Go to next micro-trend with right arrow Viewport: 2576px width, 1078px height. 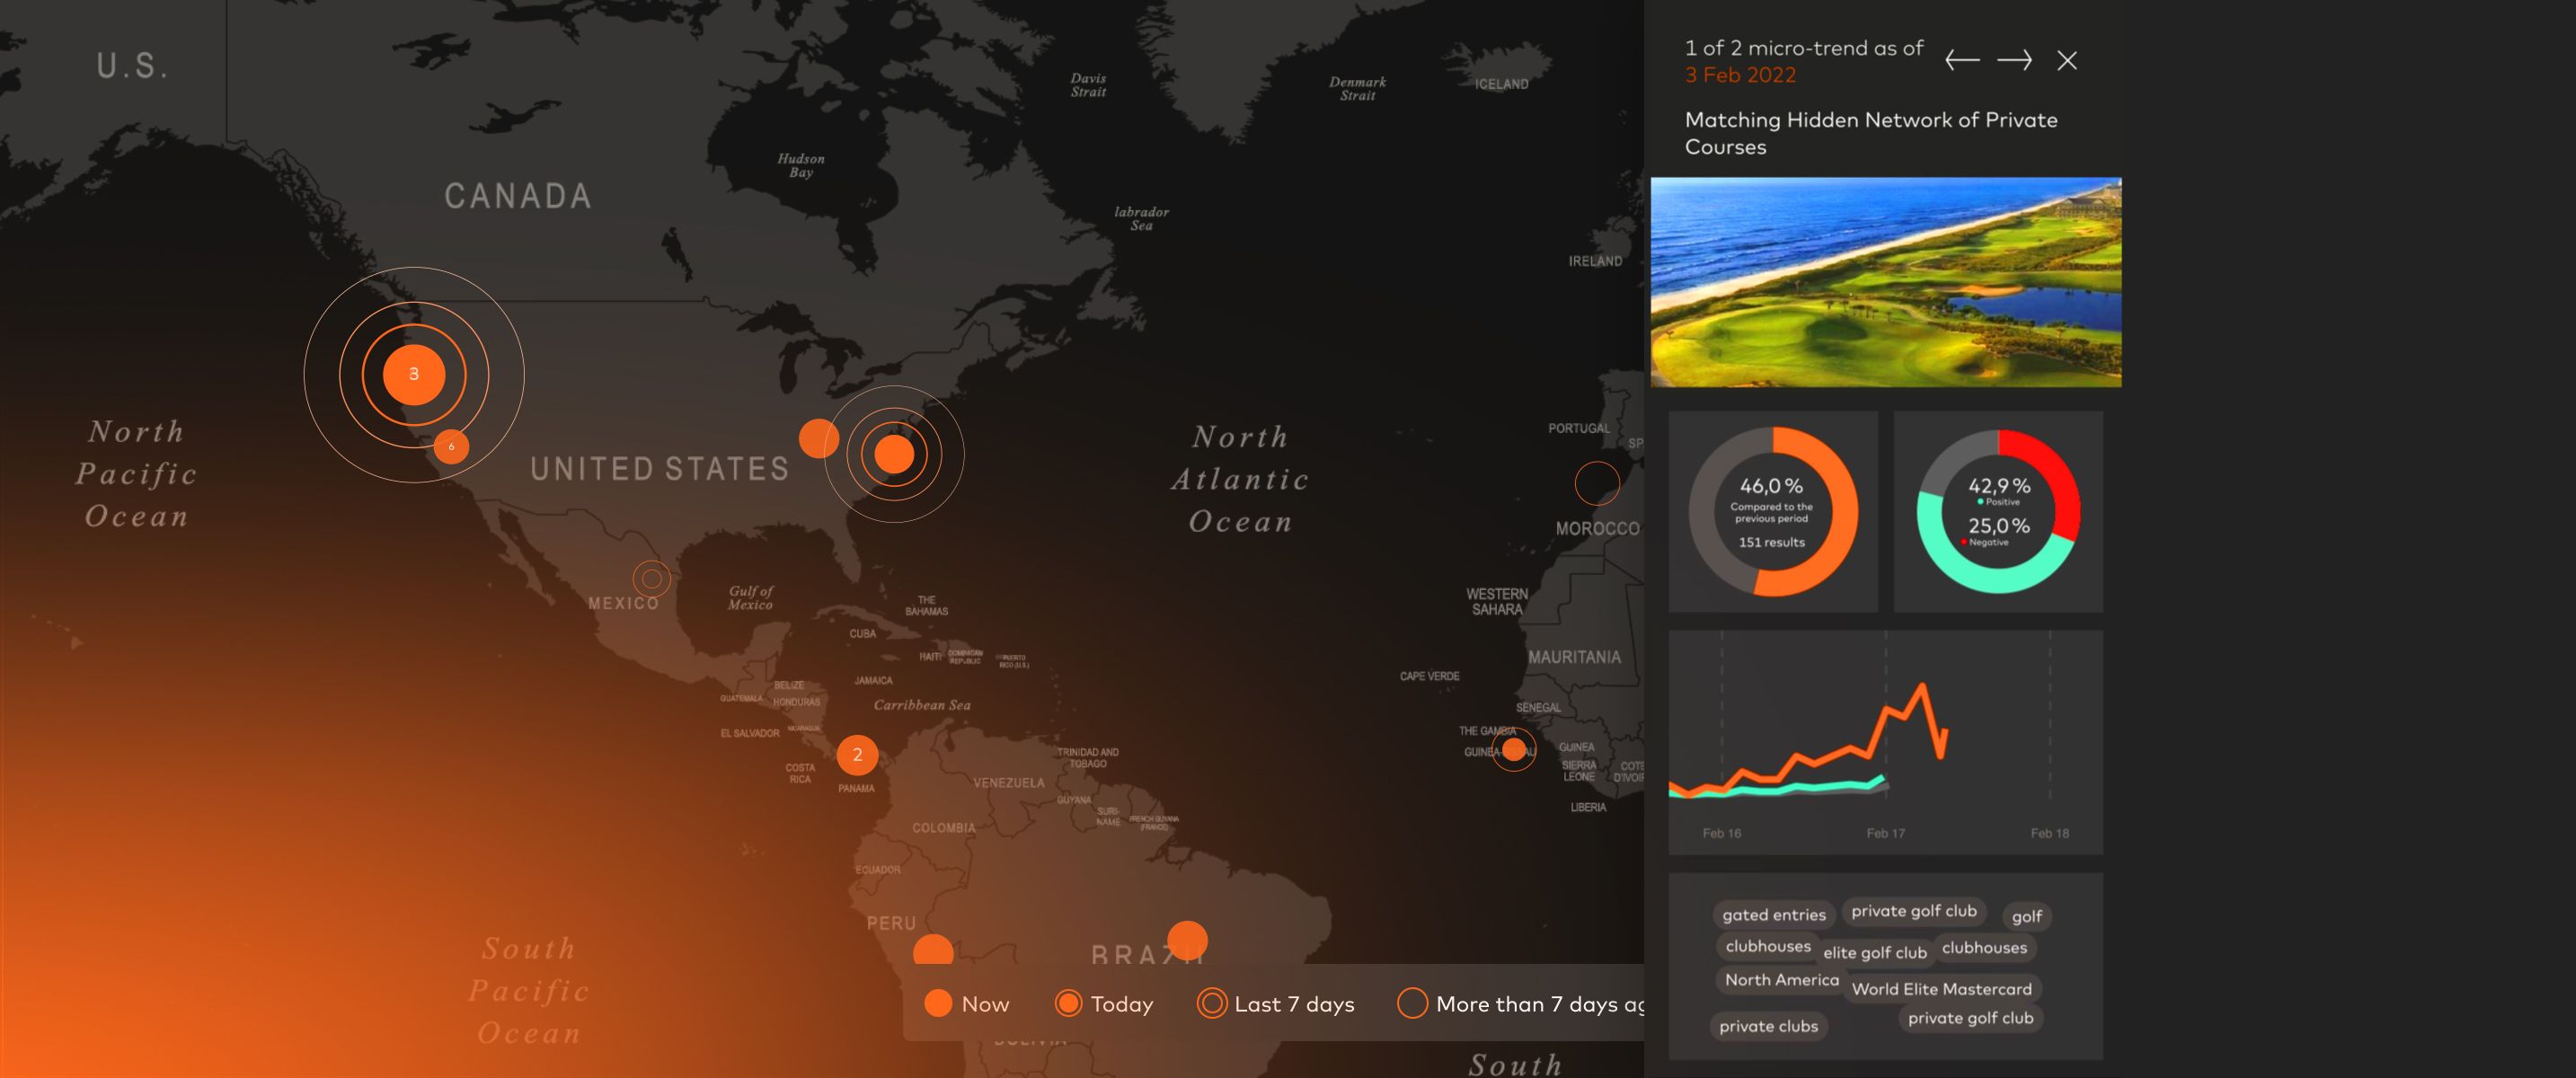pos(2014,61)
